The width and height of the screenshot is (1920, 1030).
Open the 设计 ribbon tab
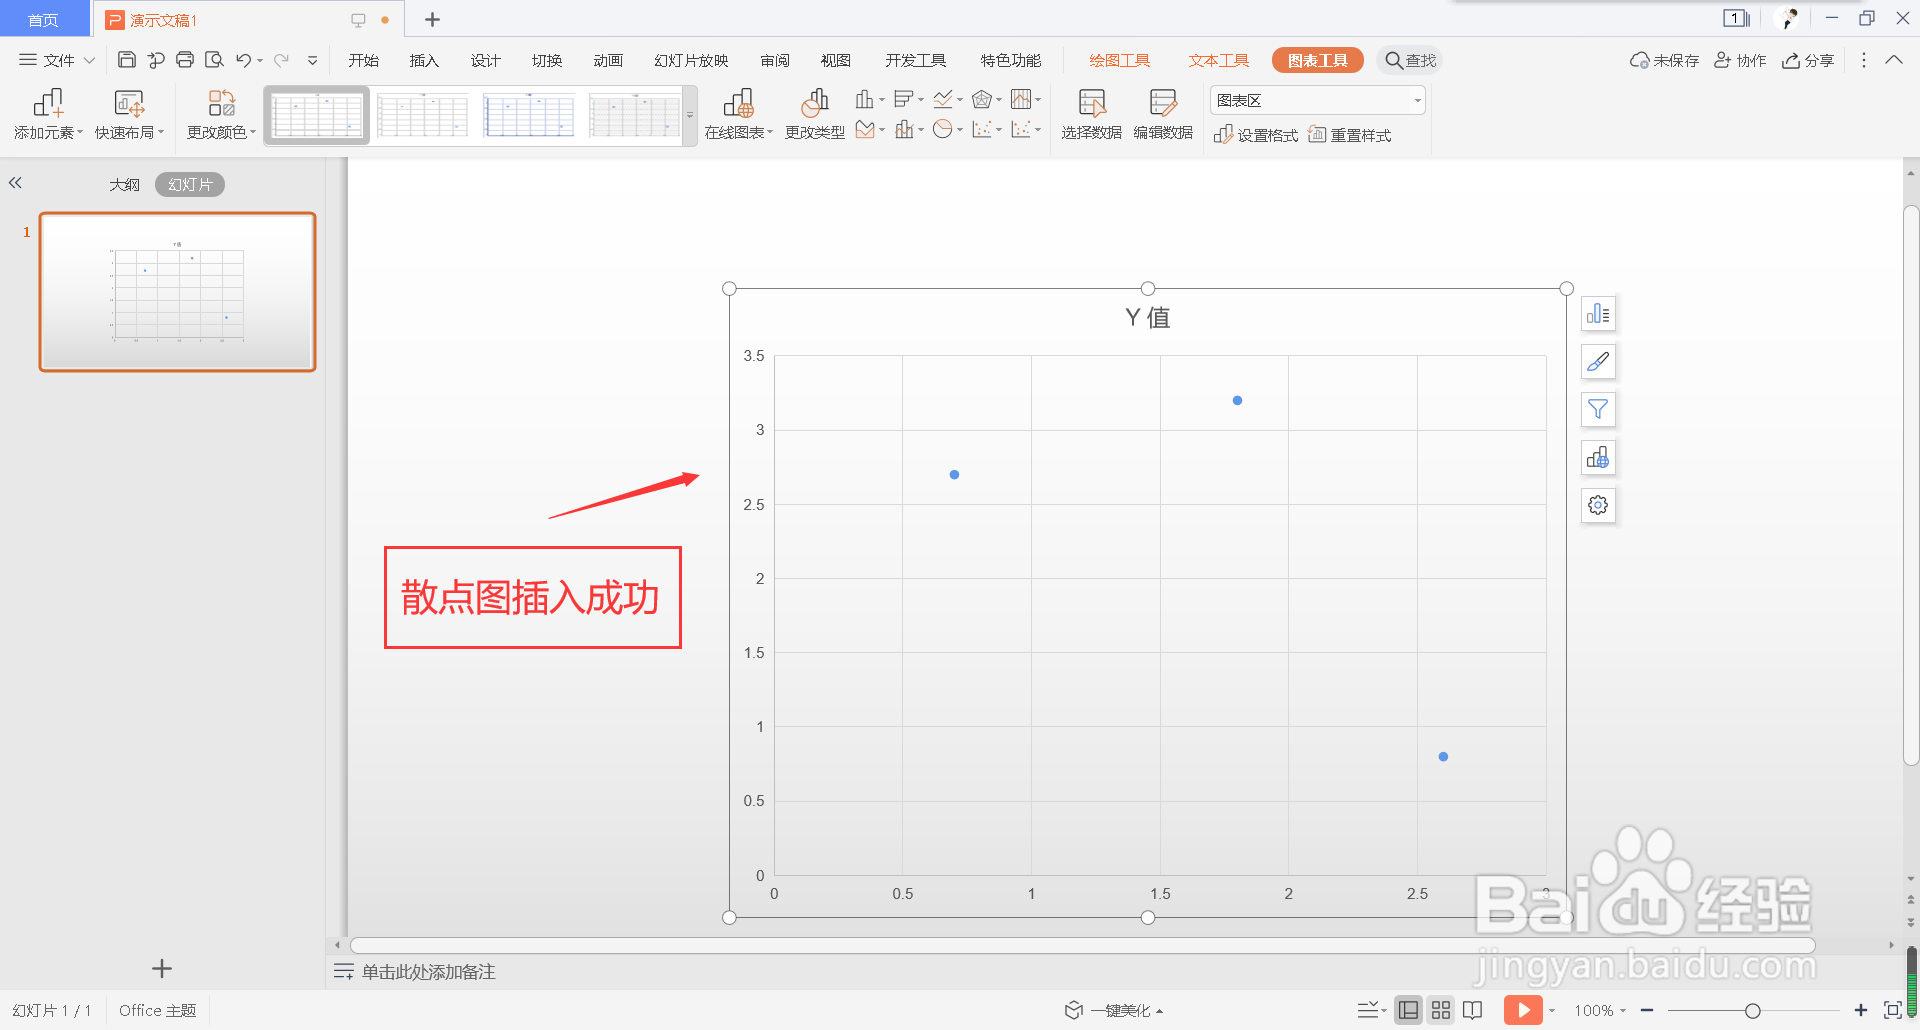485,60
